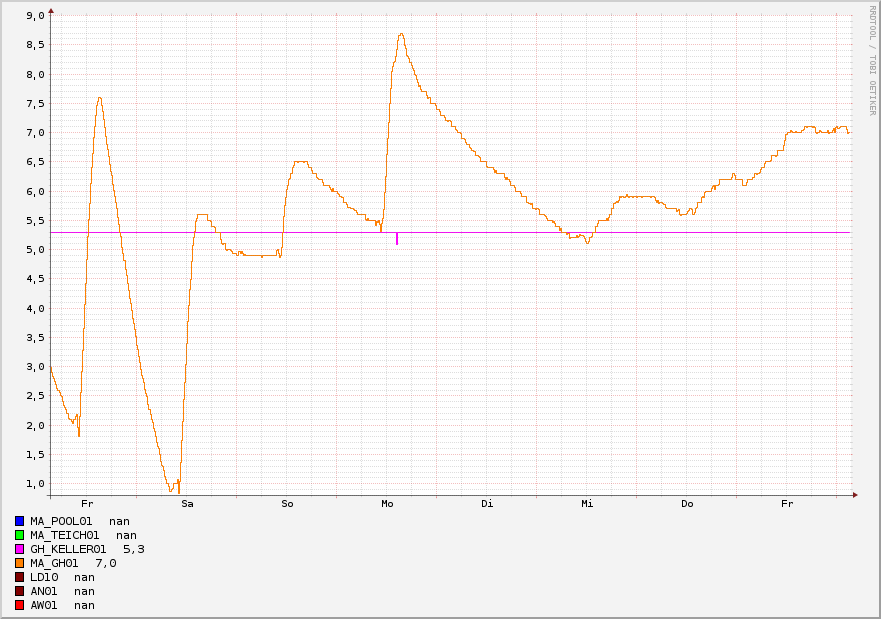Click the blue MA_POOL01 legend swatch
This screenshot has height=619, width=881.
click(19, 521)
